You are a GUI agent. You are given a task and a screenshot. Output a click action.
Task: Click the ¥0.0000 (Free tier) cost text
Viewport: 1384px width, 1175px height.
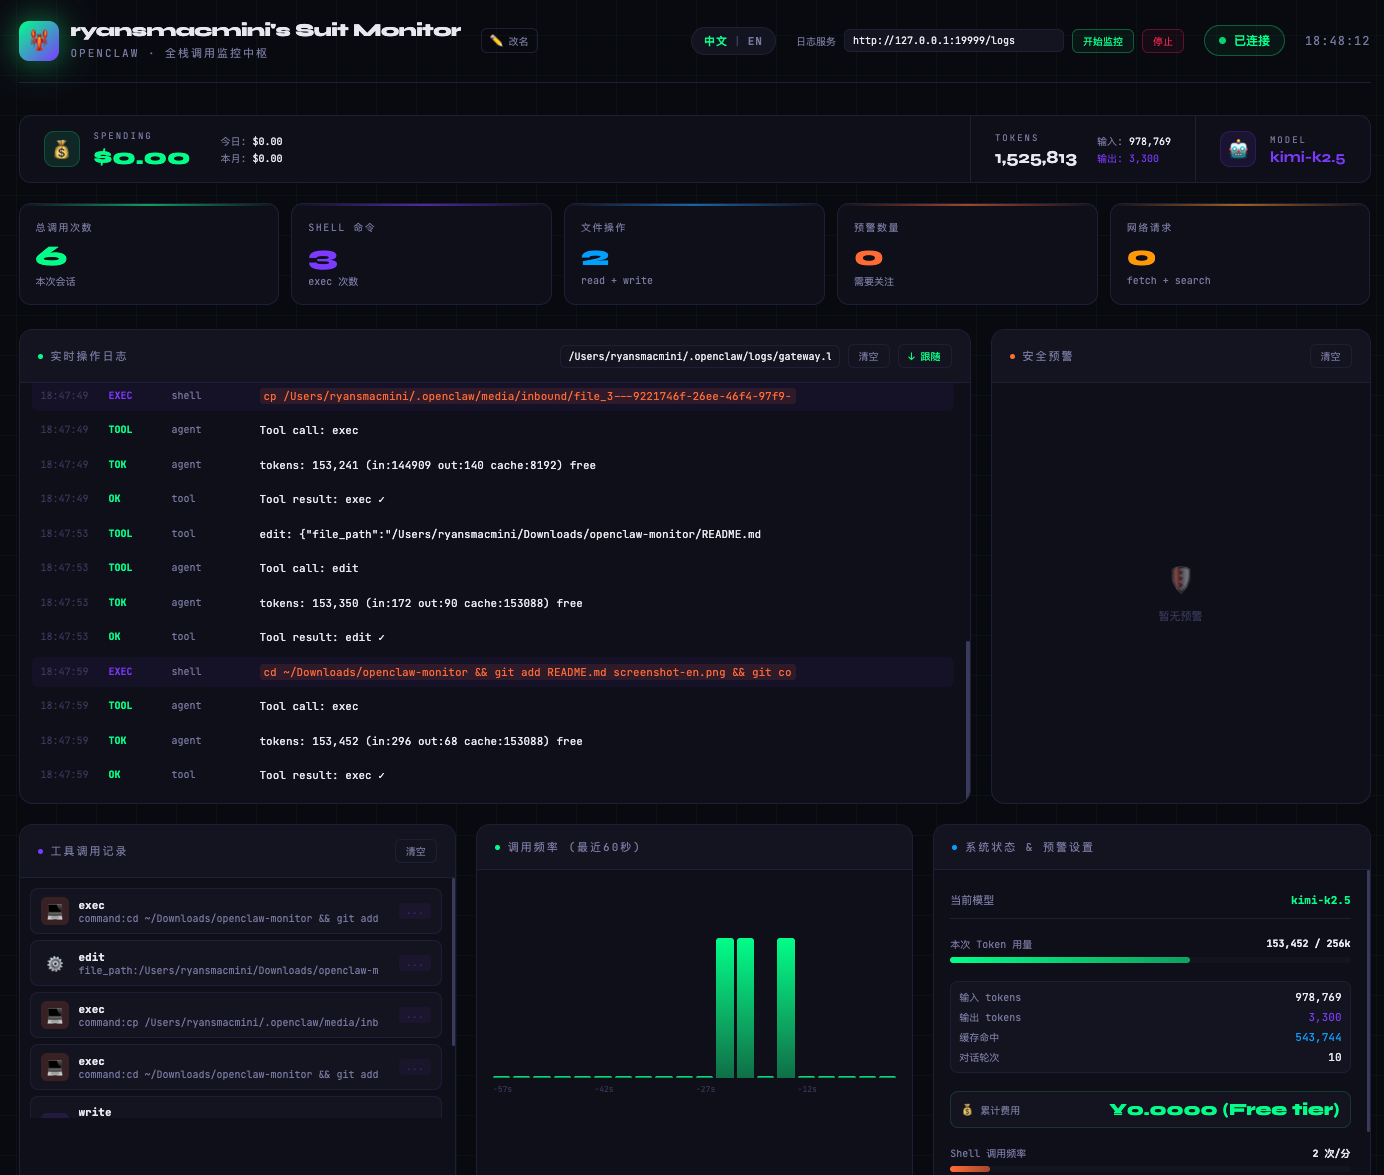coord(1224,1110)
